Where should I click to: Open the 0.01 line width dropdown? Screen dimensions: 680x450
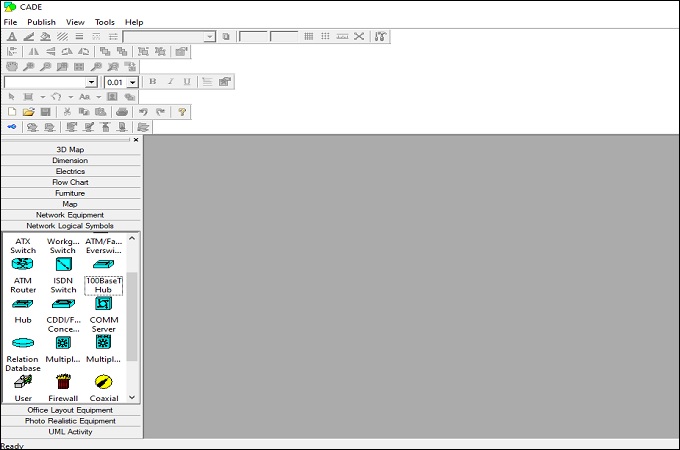[x=132, y=82]
